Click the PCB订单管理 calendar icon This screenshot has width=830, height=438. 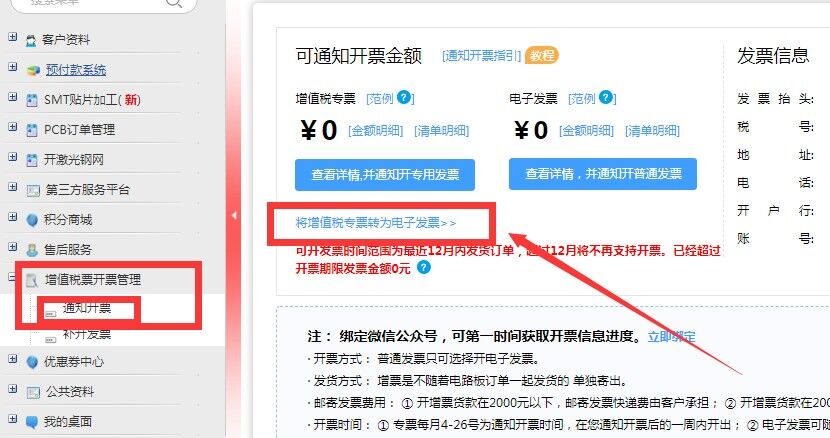[32, 130]
